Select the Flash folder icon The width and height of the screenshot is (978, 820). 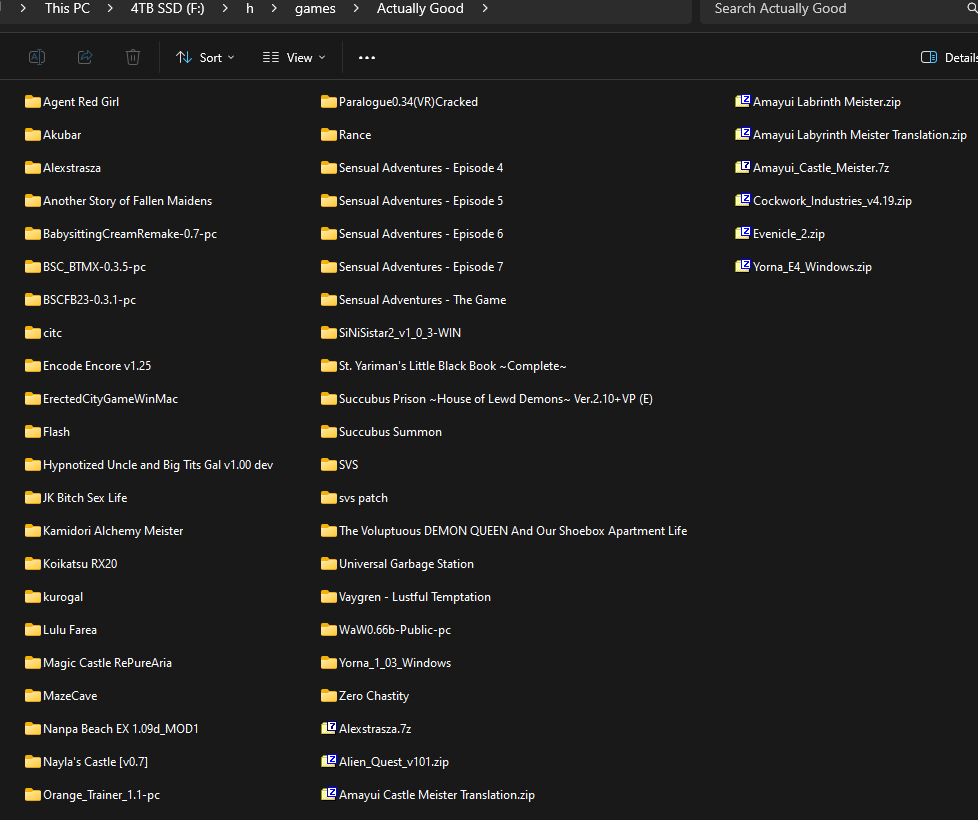[x=32, y=432]
